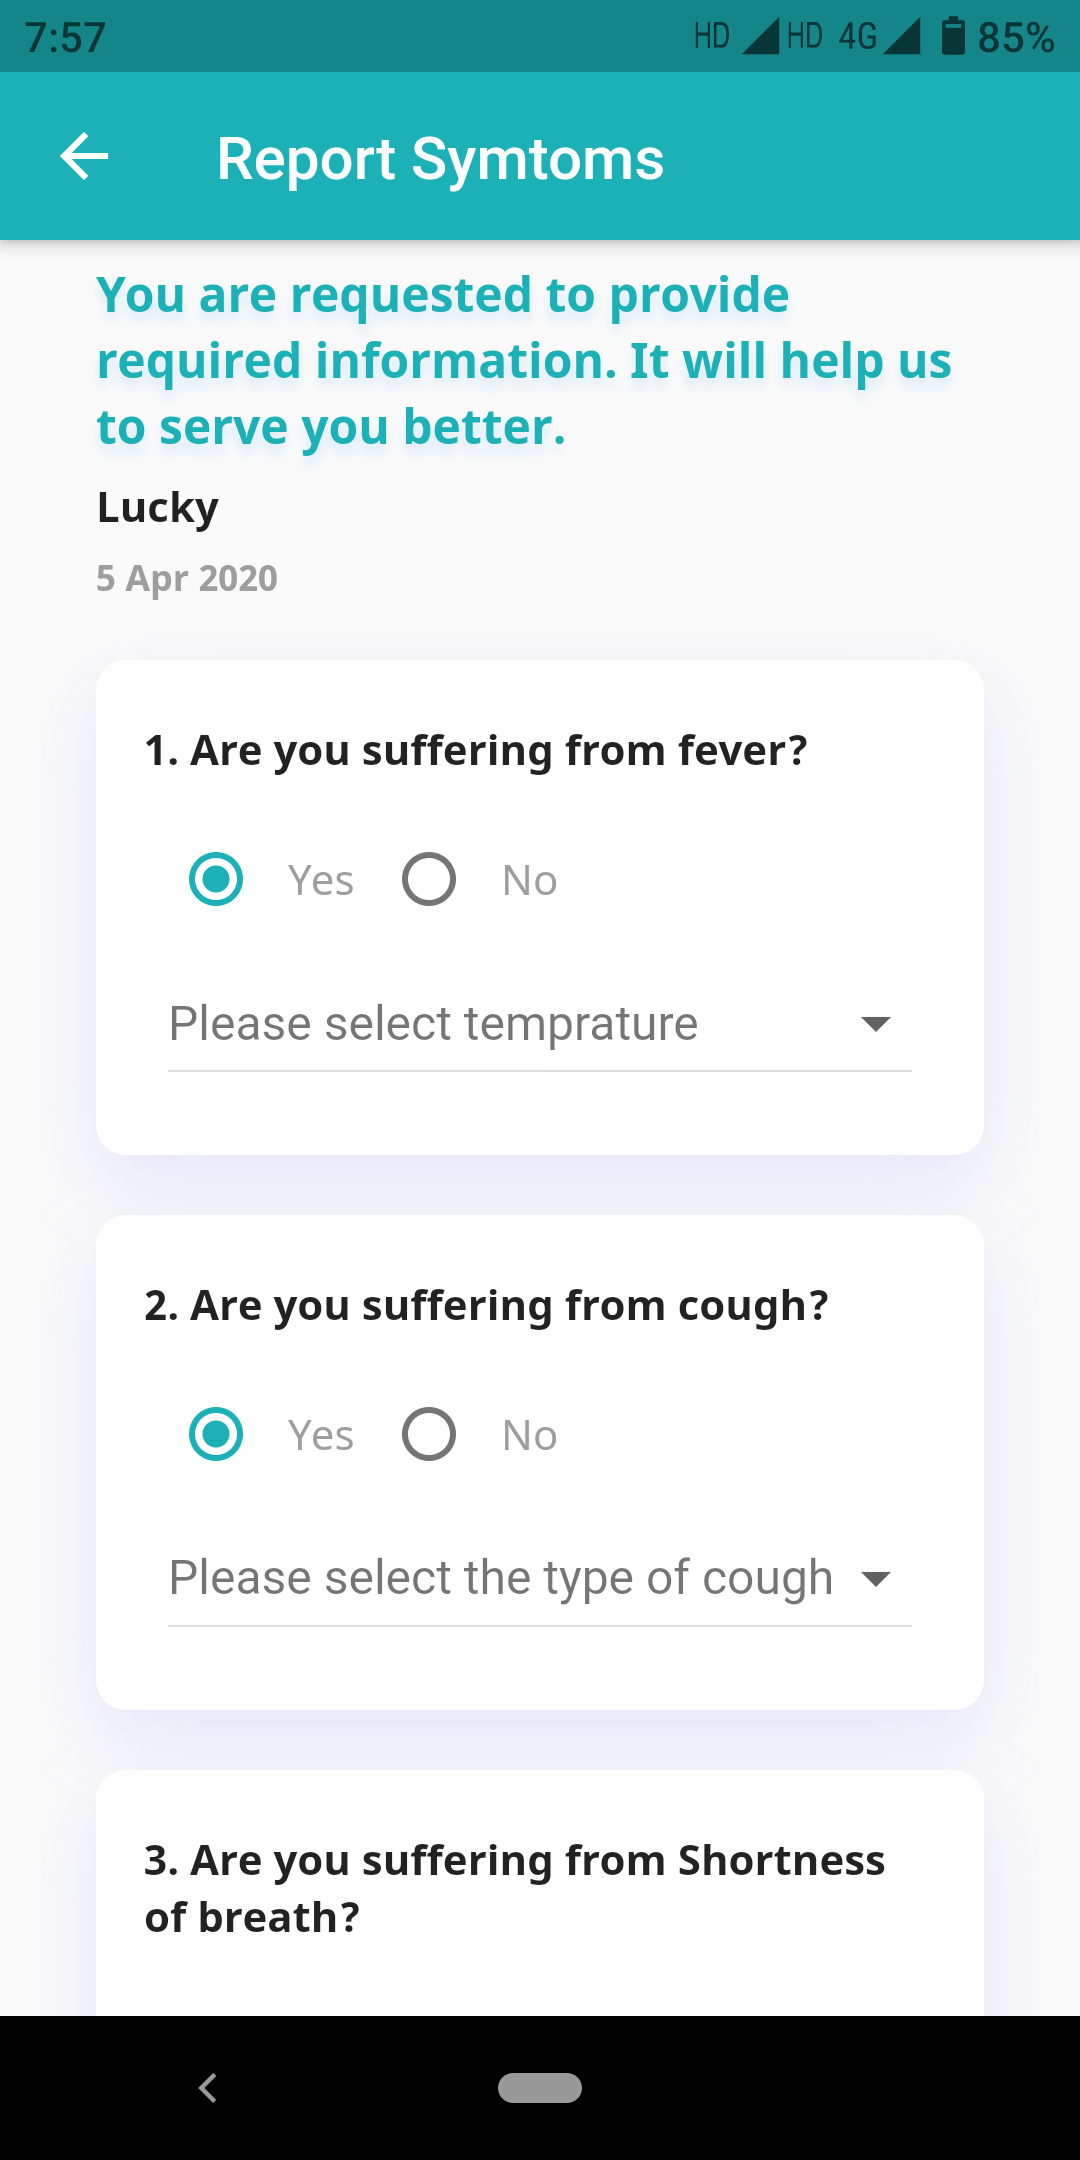
Task: Tap the cough type dropdown arrow
Action: [x=875, y=1579]
